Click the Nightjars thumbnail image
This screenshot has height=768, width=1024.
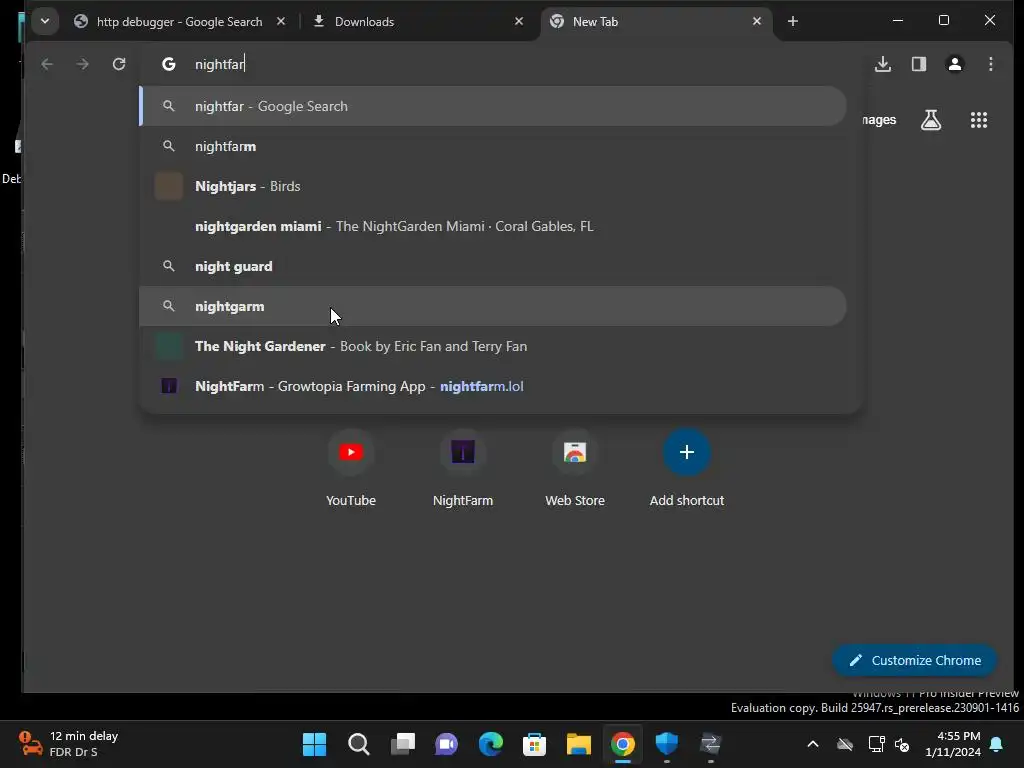point(168,186)
